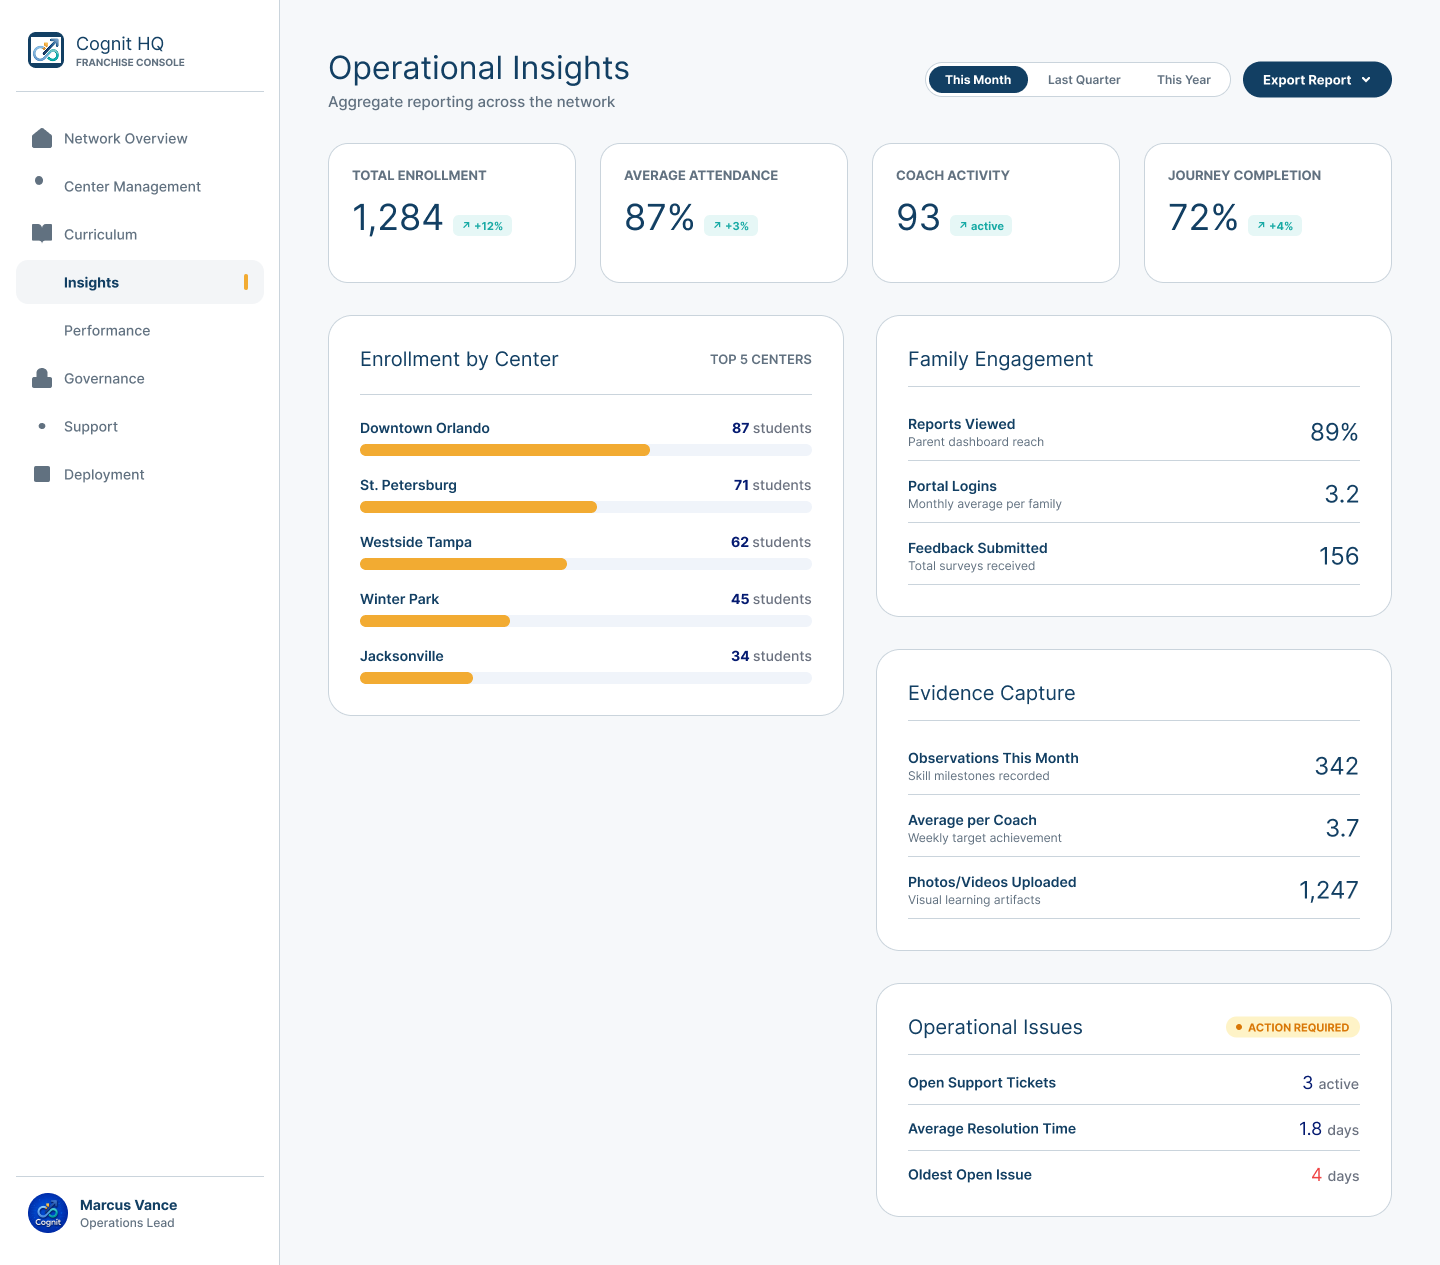Open the Coach Activity card
This screenshot has width=1440, height=1265.
tap(996, 213)
